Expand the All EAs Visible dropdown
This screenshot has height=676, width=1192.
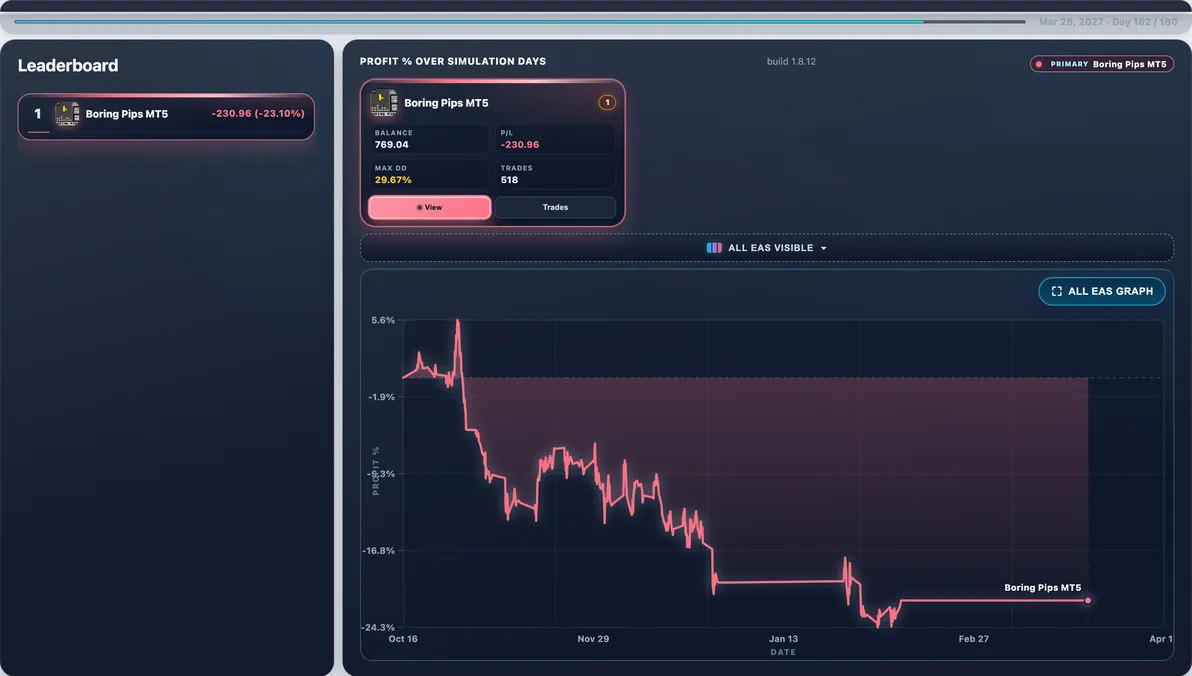766,248
